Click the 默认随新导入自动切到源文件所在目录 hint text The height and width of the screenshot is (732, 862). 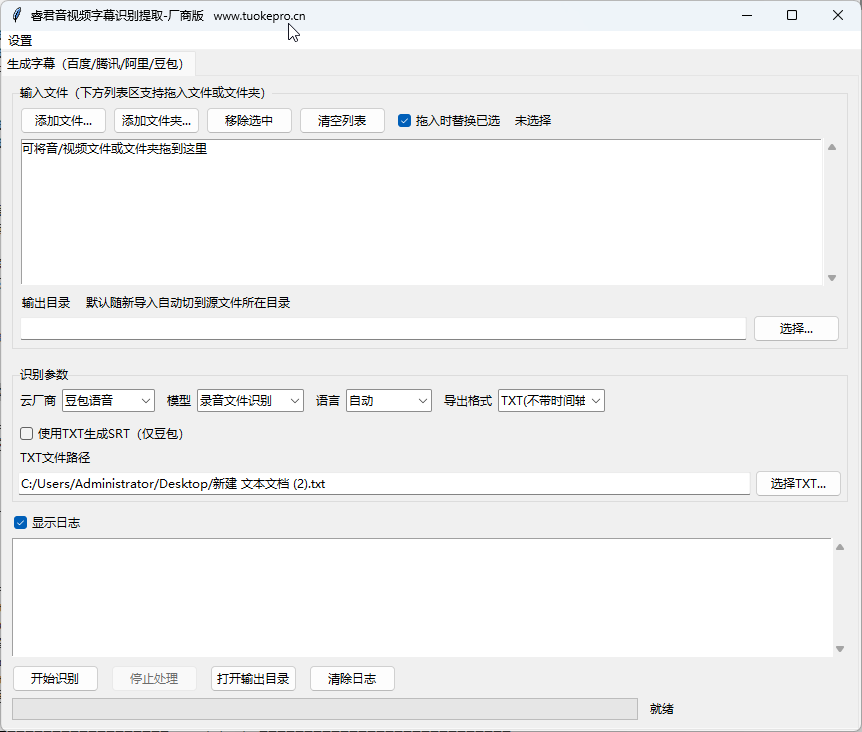[x=188, y=303]
